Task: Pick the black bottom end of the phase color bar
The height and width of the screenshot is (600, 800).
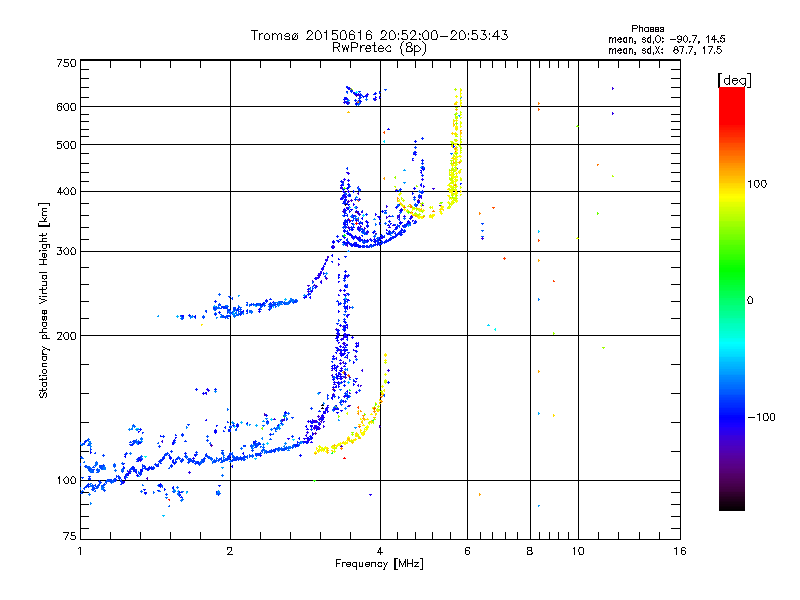Action: [732, 505]
